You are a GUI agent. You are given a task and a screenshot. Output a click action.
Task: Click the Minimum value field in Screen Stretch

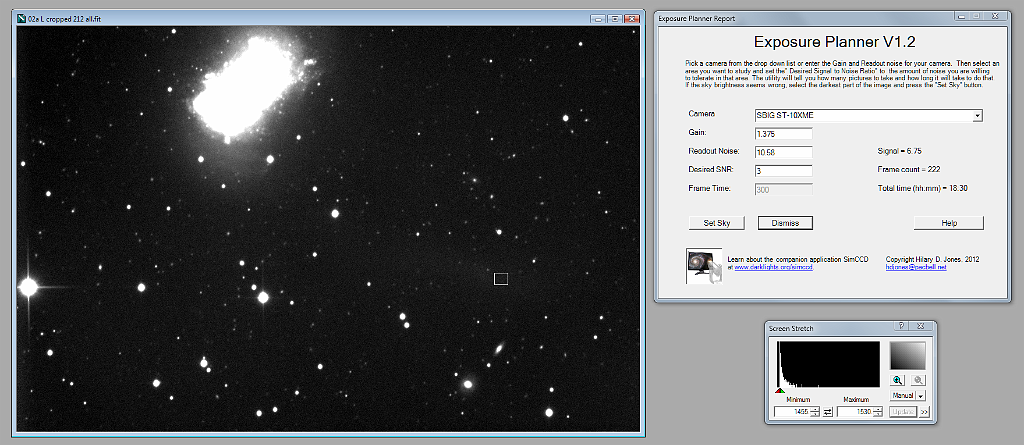[x=792, y=412]
